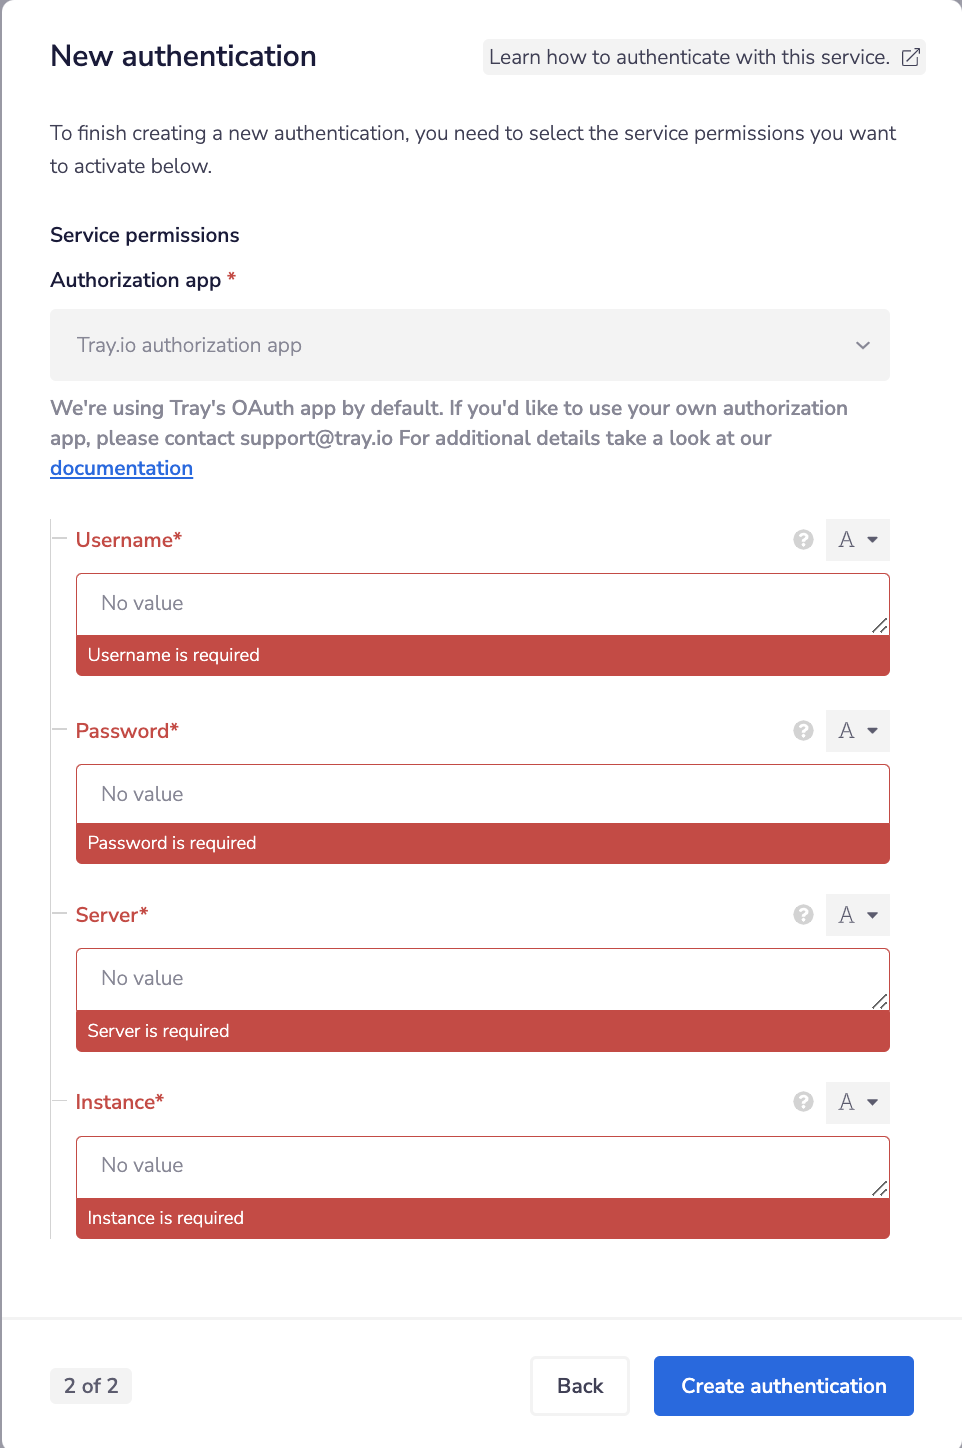Viewport: 962px width, 1448px height.
Task: Open the help tooltip for the Username field
Action: [803, 539]
